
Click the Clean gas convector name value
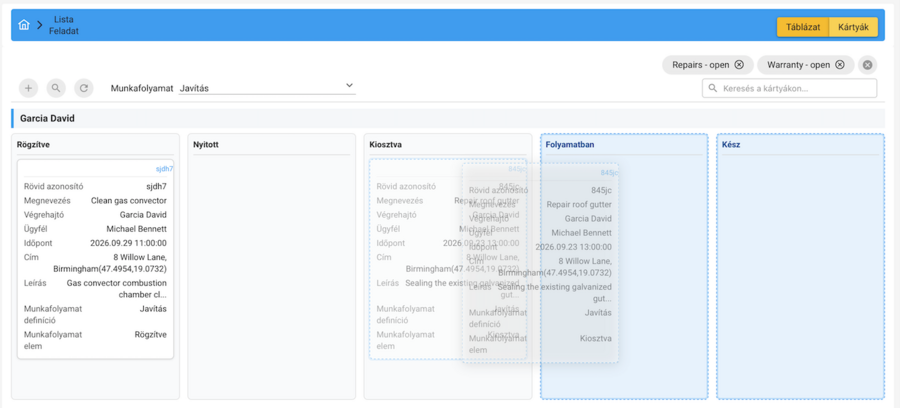(x=129, y=201)
